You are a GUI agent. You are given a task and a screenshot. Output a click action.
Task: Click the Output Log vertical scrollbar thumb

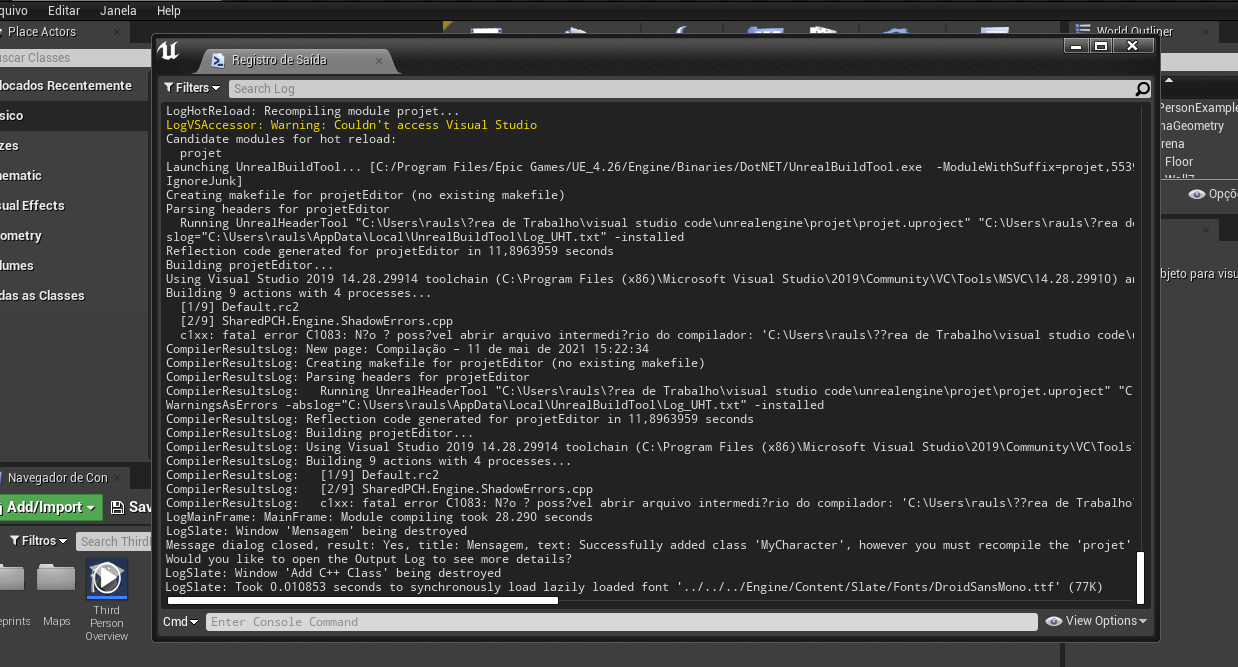pyautogui.click(x=1140, y=577)
